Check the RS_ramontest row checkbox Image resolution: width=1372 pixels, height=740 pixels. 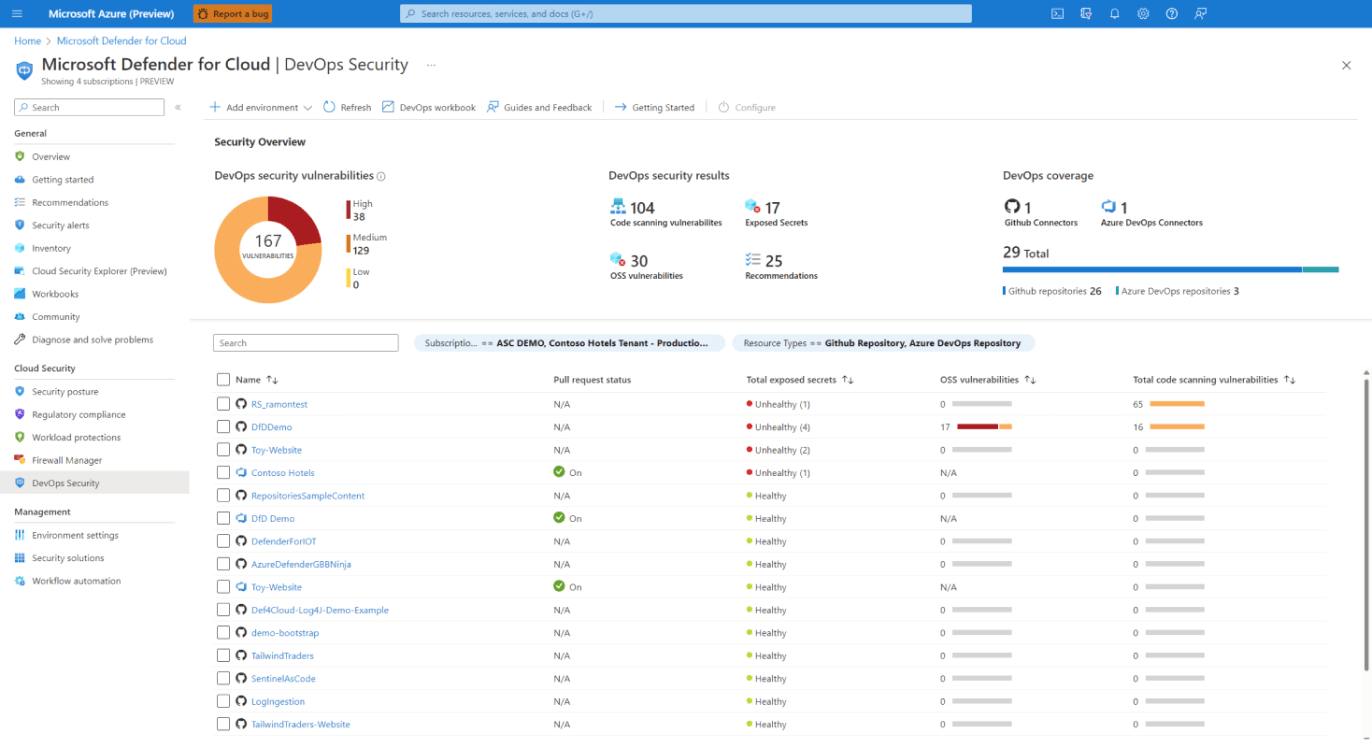tap(223, 404)
